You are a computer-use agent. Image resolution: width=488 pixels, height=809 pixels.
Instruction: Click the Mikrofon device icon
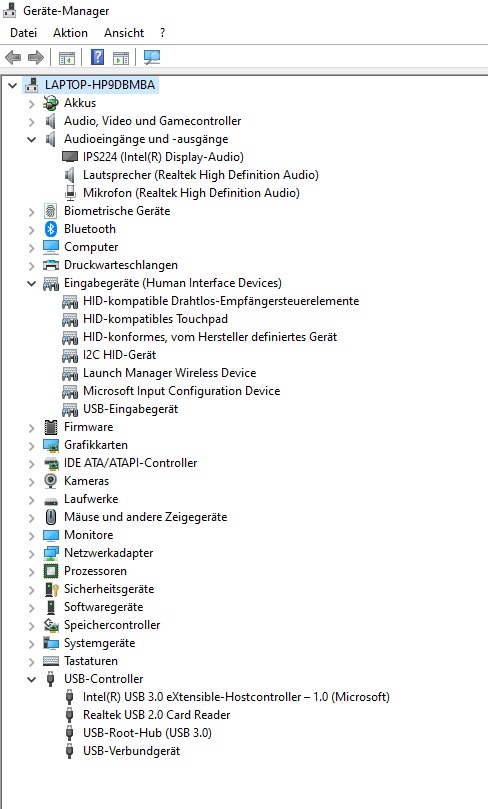70,193
